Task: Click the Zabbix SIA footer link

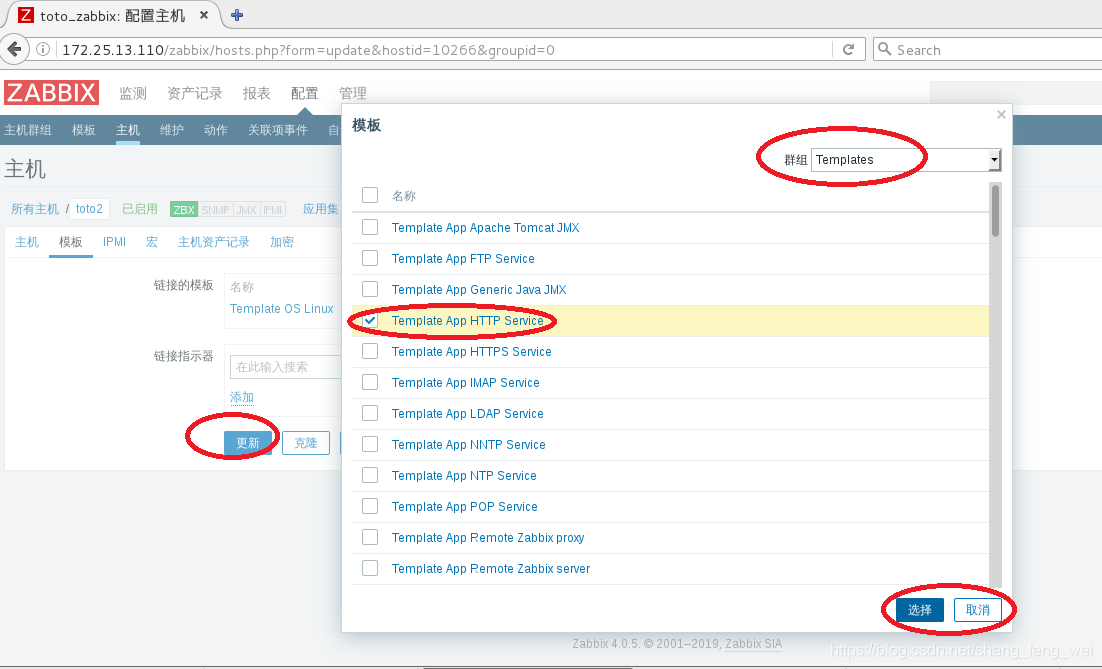Action: coord(753,643)
